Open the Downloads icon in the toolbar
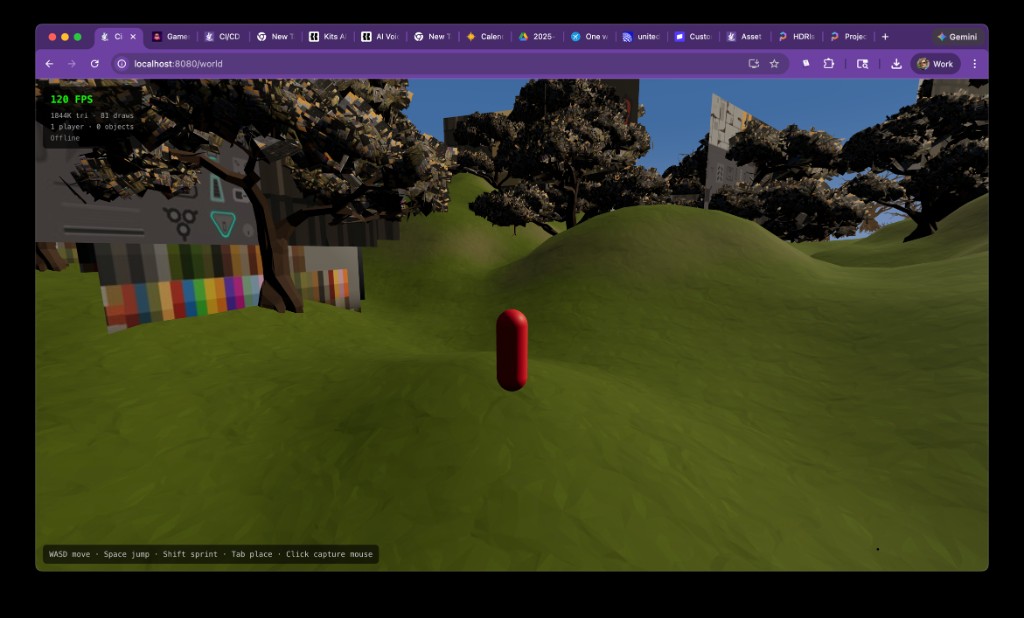 pyautogui.click(x=895, y=63)
